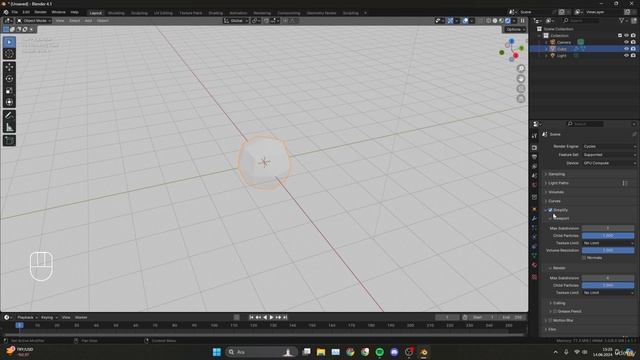
Task: Hide the Cube using its eye icon
Action: 626,49
